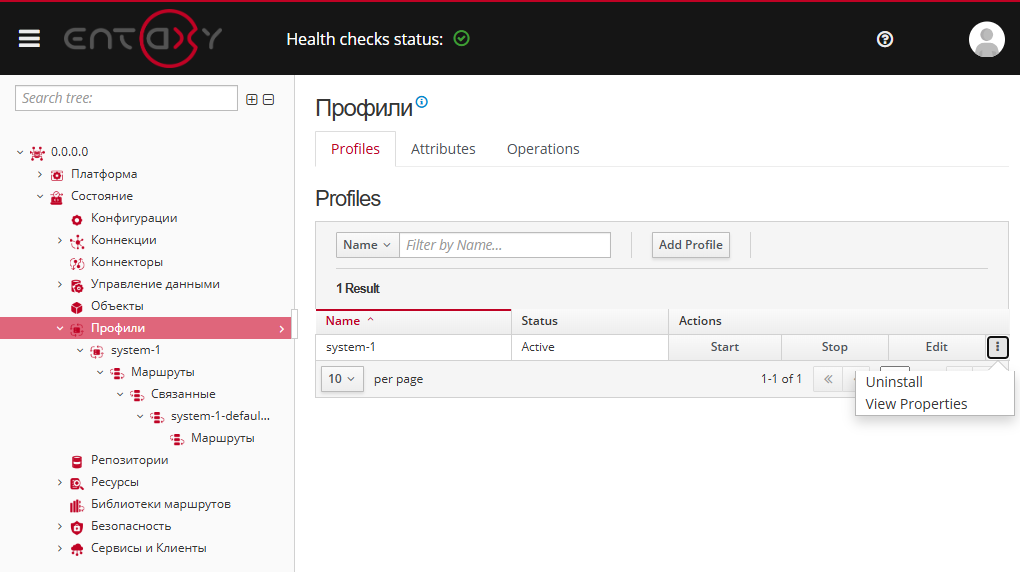
Task: Click the Add Profile button
Action: 691,245
